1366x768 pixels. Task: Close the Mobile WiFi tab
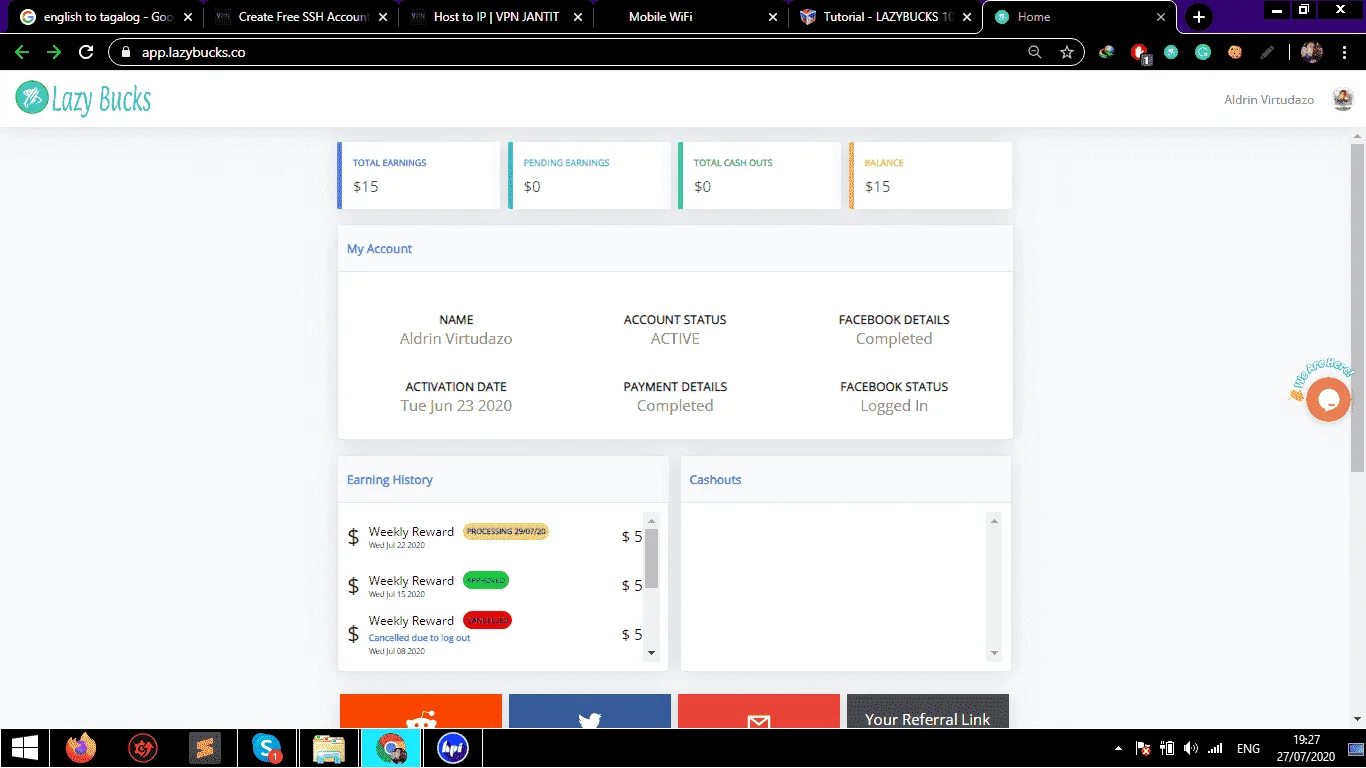click(x=772, y=17)
